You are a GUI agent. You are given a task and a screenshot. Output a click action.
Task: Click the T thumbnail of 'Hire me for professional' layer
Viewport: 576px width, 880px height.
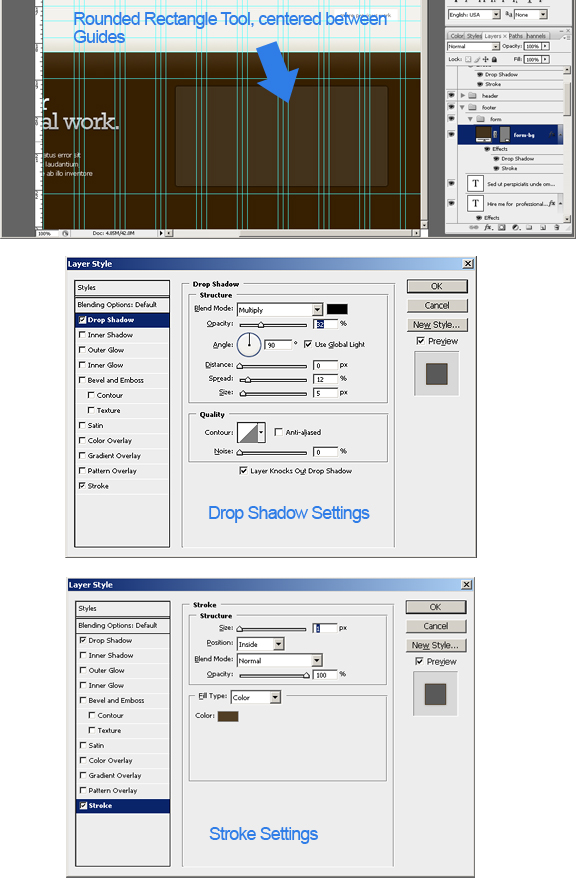[476, 203]
